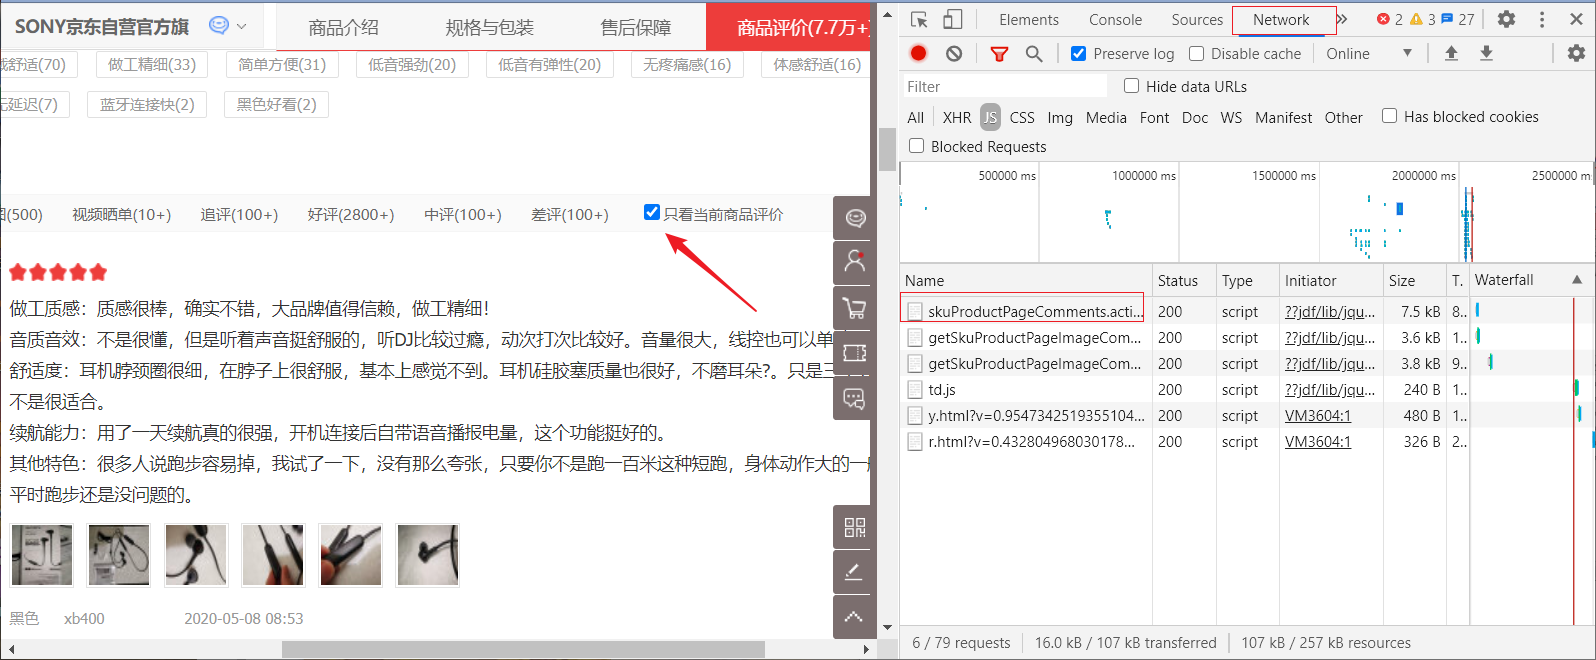The width and height of the screenshot is (1596, 660).
Task: Uncheck Preserve log checkbox
Action: [x=1078, y=54]
